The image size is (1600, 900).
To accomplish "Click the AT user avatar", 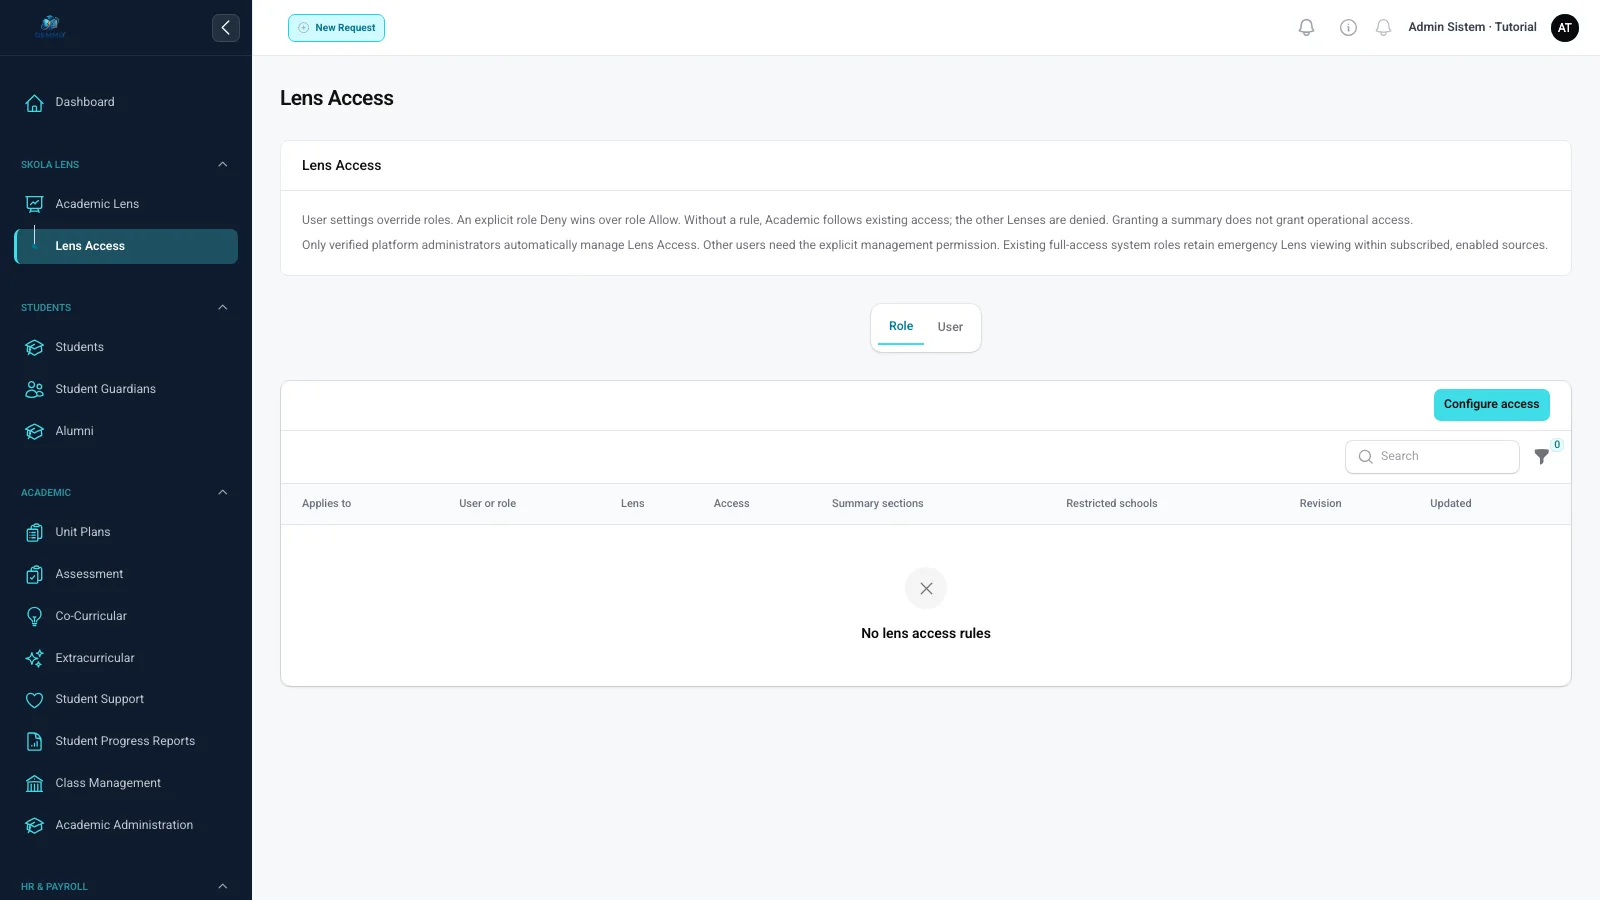I will point(1565,28).
